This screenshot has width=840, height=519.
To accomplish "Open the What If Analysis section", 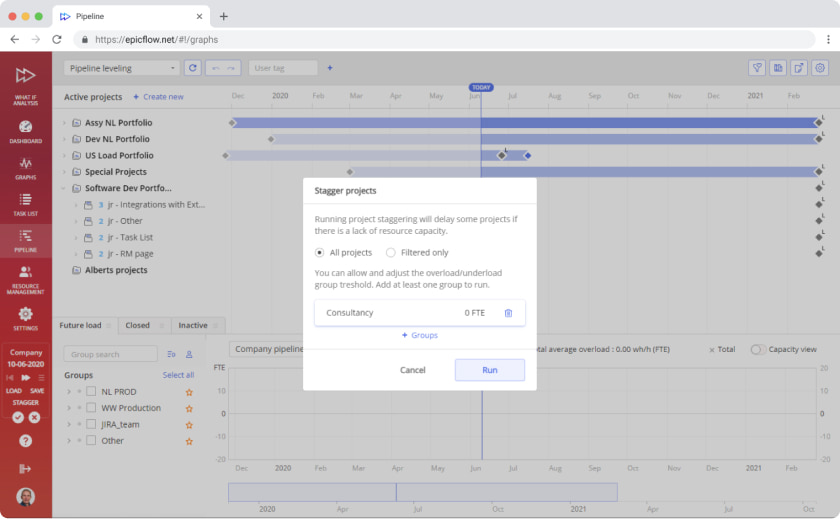I will (x=25, y=85).
